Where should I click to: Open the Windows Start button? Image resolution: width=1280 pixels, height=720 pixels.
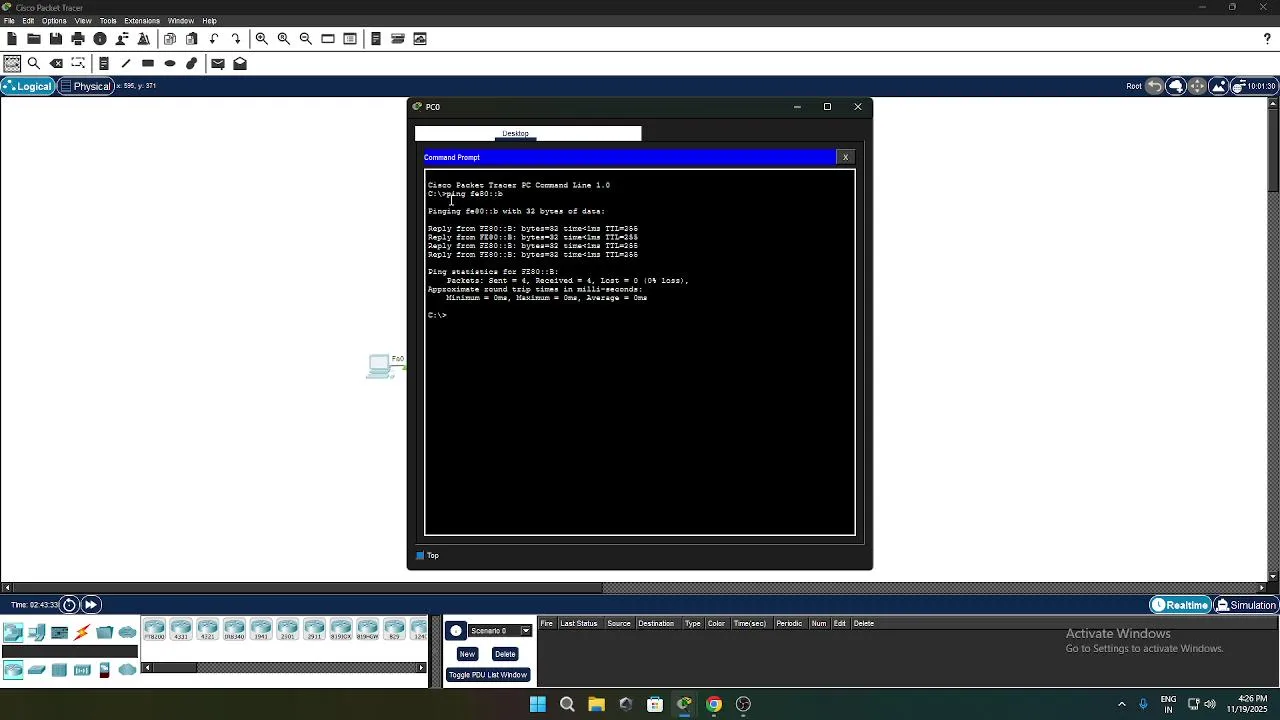(538, 704)
